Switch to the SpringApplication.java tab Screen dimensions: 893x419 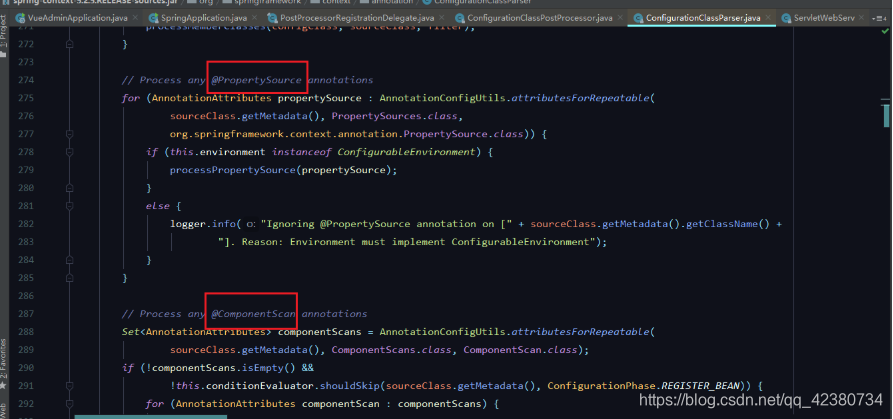(x=203, y=18)
